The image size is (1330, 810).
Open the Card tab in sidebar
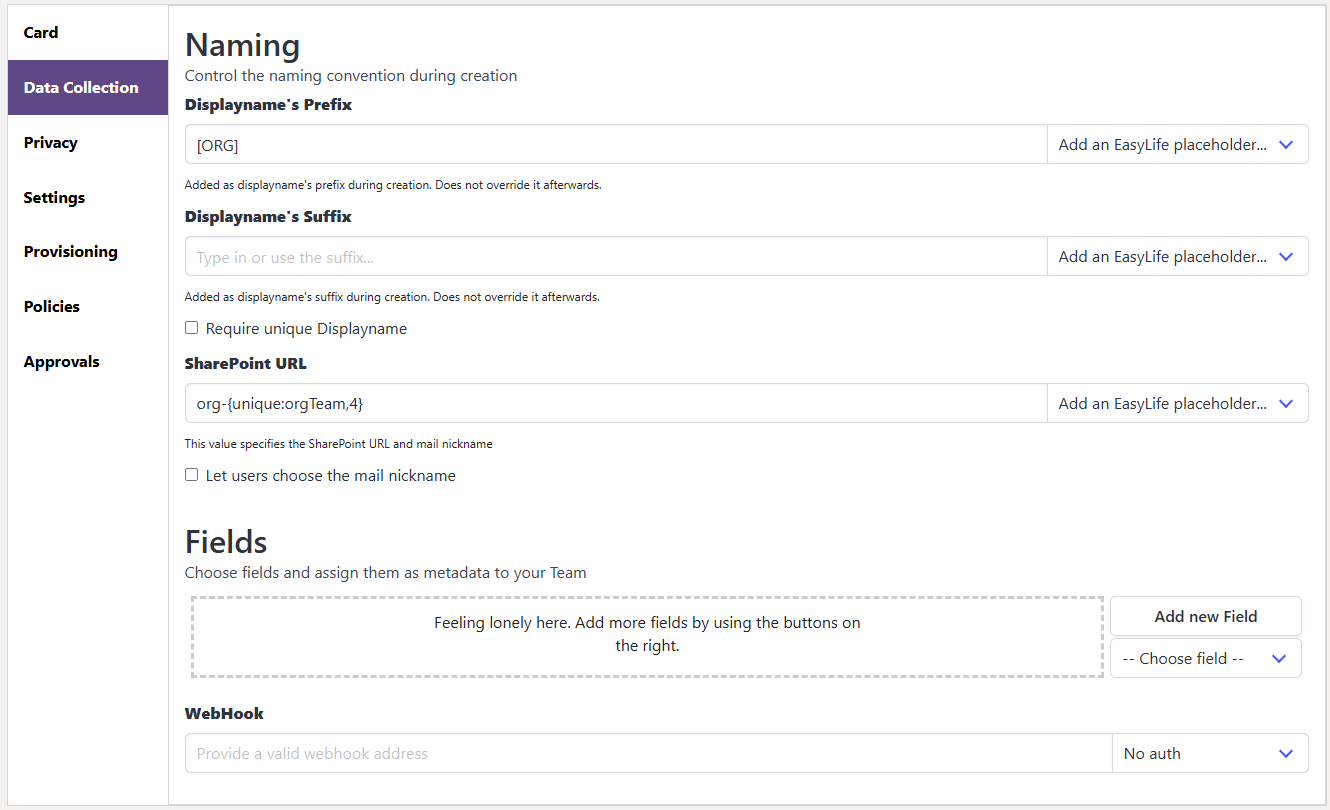click(41, 33)
